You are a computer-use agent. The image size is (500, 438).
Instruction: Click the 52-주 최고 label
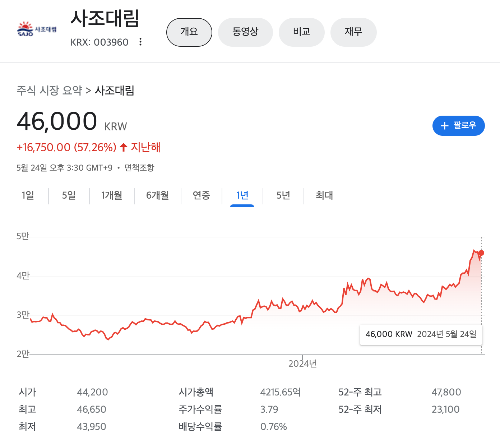(x=360, y=392)
